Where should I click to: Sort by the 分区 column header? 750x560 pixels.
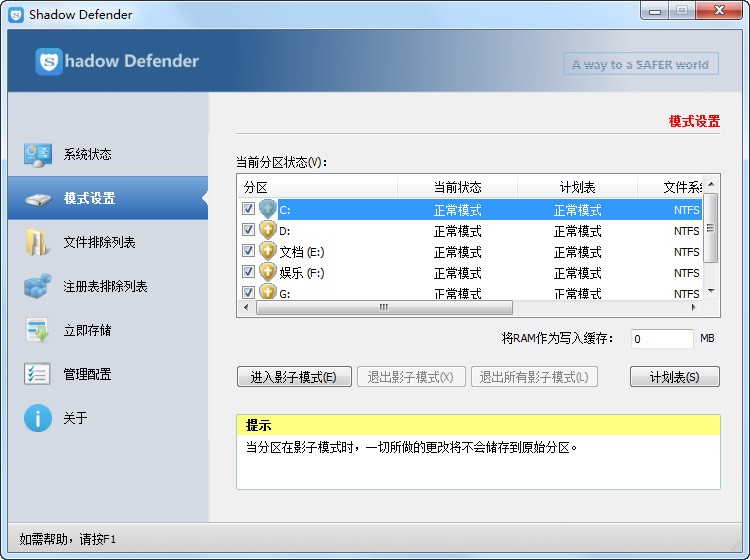[318, 187]
